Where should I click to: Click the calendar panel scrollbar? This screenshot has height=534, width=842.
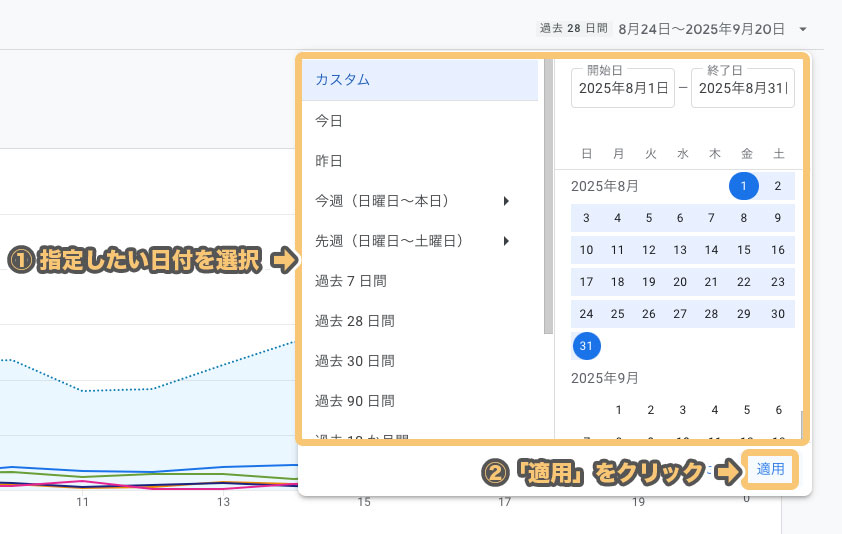(x=800, y=422)
